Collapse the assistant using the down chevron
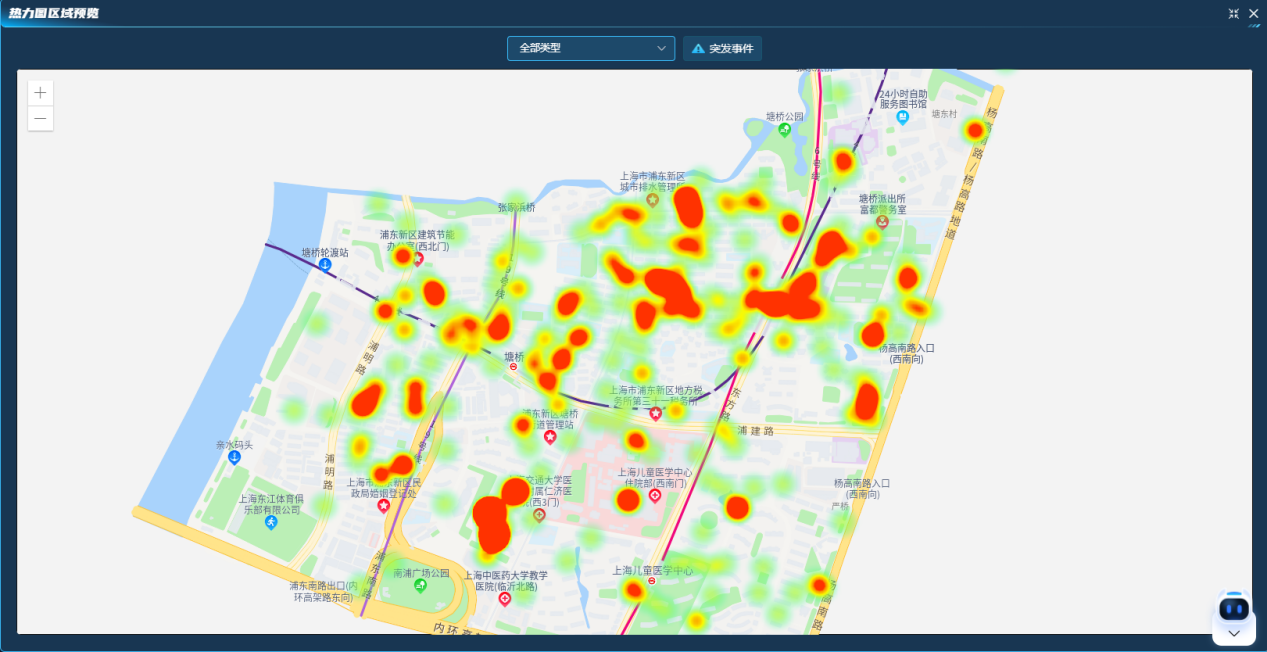This screenshot has width=1267, height=652. click(x=1234, y=633)
